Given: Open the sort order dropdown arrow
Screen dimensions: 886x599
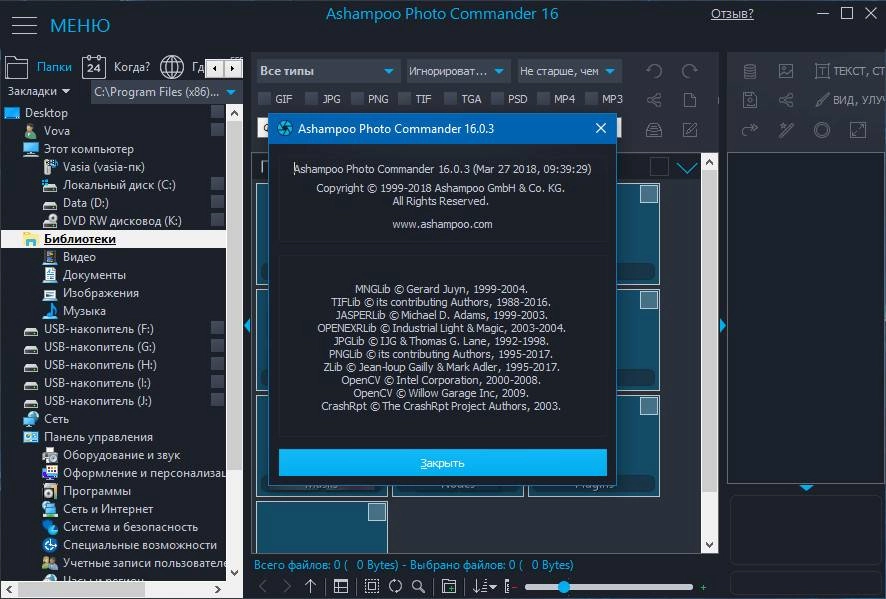Looking at the screenshot, I should pyautogui.click(x=493, y=587).
